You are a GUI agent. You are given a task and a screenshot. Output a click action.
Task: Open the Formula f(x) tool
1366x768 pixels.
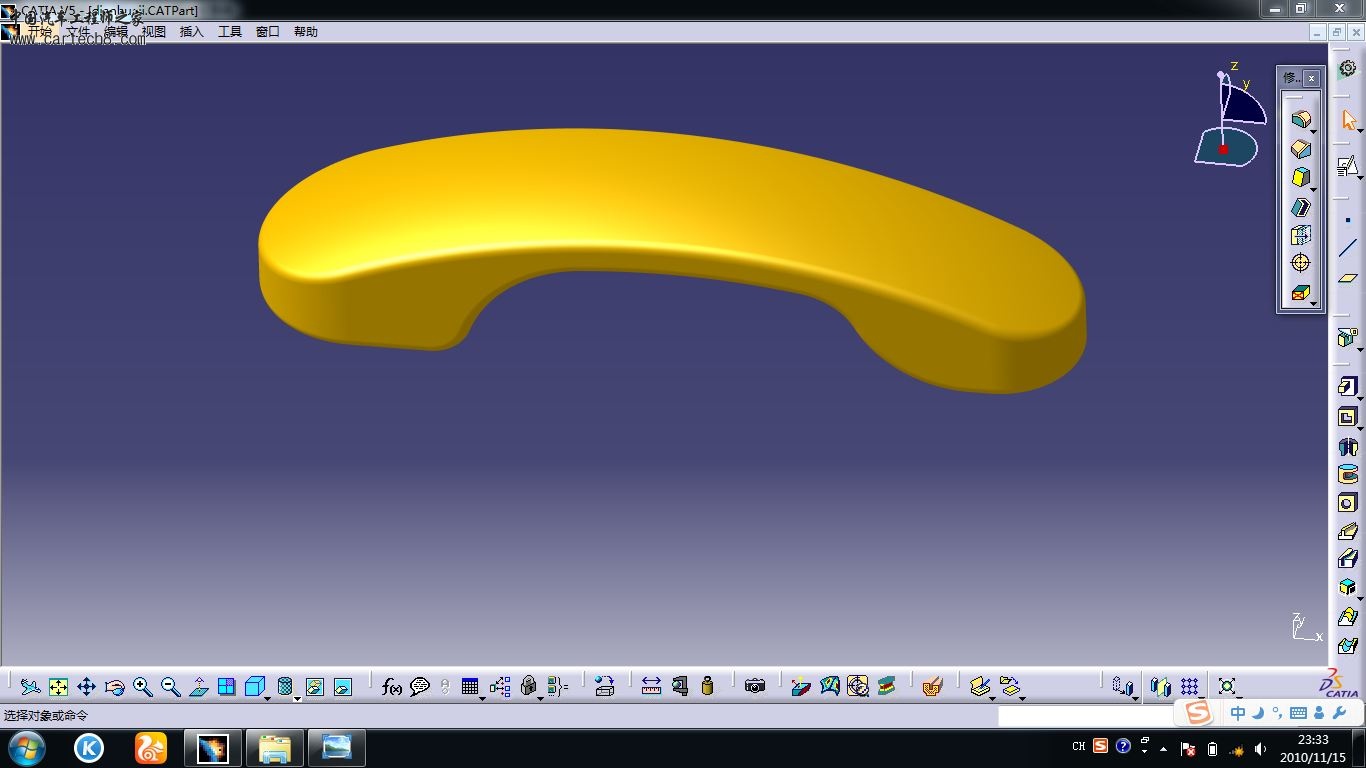392,687
